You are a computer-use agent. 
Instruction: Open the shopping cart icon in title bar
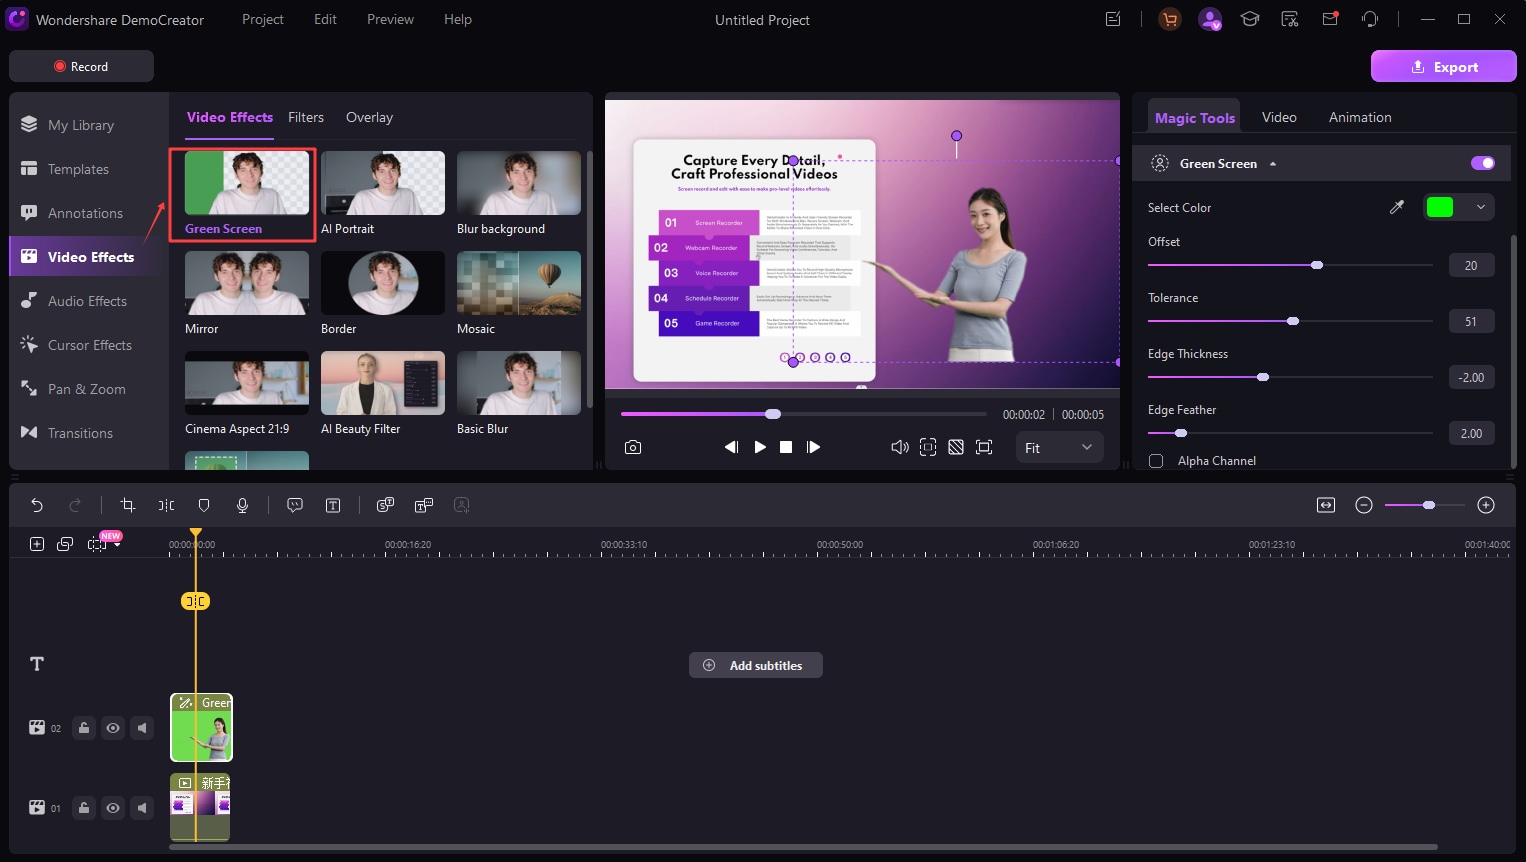pyautogui.click(x=1170, y=19)
